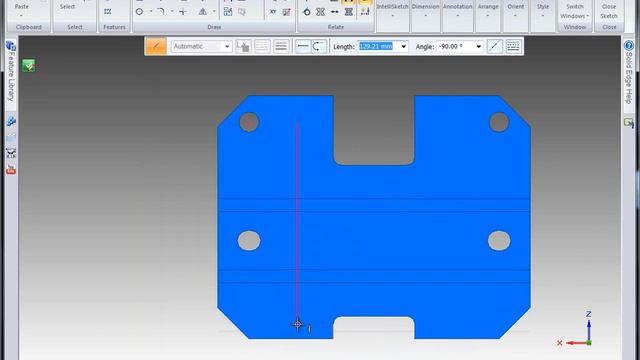Click the line color icon after Automatic
The height and width of the screenshot is (360, 640).
click(x=243, y=46)
